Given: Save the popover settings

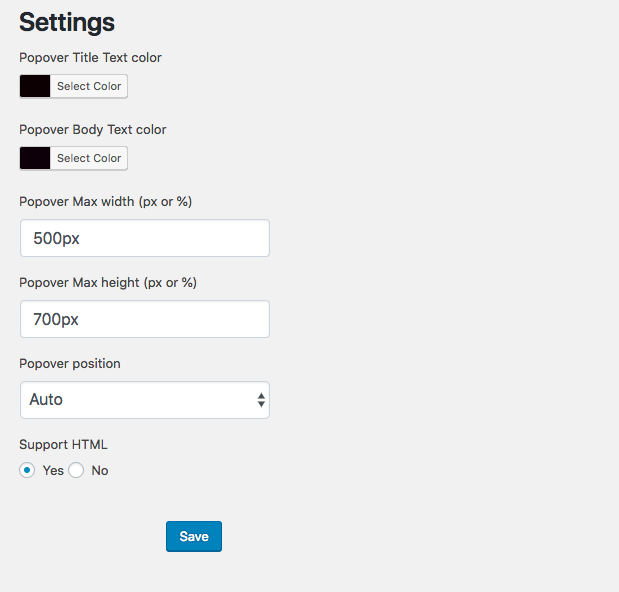Looking at the screenshot, I should click(x=193, y=537).
